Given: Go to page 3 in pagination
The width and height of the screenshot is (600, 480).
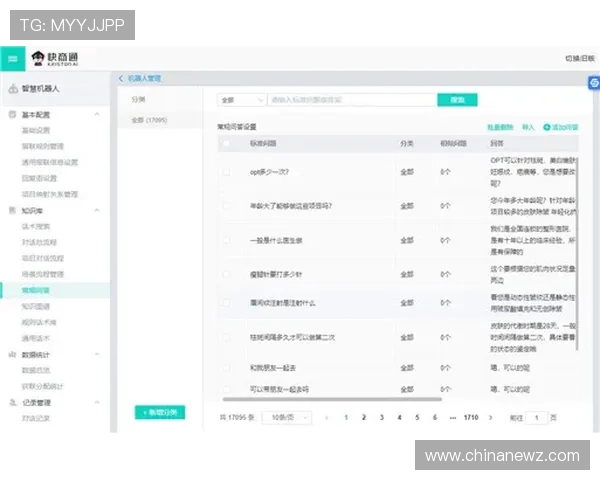Looking at the screenshot, I should pyautogui.click(x=382, y=418).
